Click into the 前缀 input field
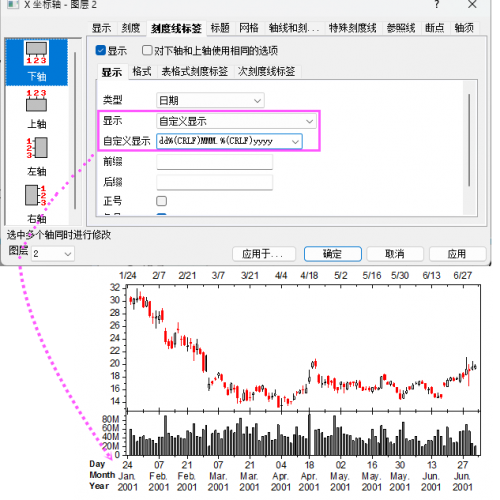Viewport: 500px width, 500px height. pos(215,162)
